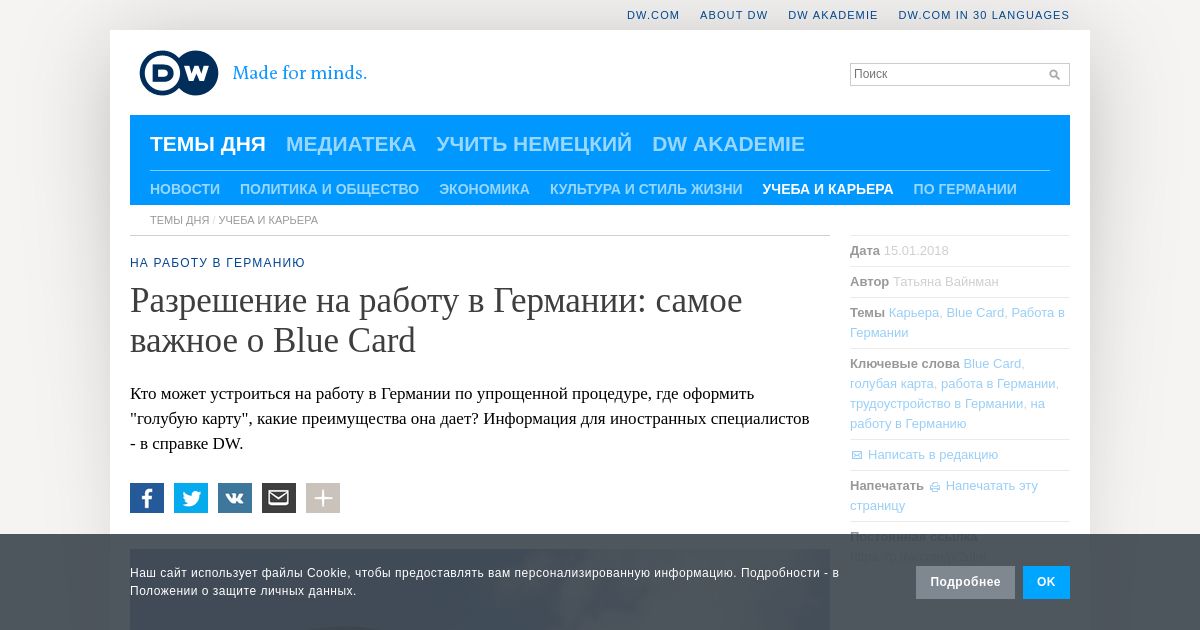The height and width of the screenshot is (630, 1200).
Task: Open ЭКОНОМИКА section
Action: click(x=484, y=189)
